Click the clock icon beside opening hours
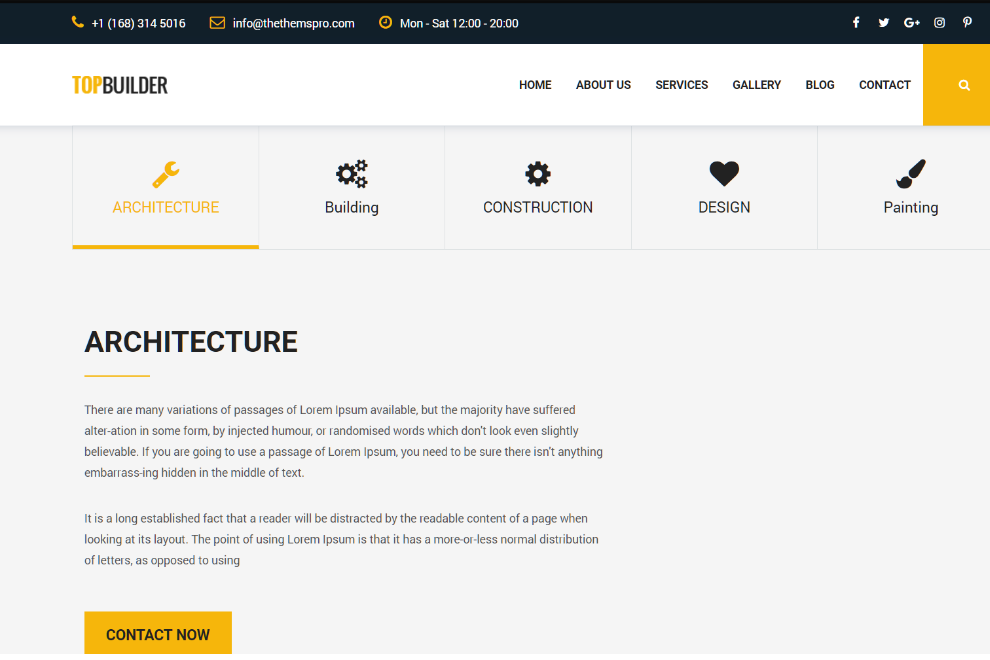The height and width of the screenshot is (660, 990). pos(385,23)
